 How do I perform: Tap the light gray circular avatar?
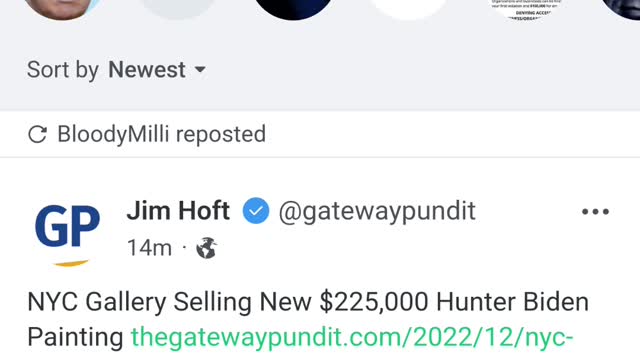(178, 9)
